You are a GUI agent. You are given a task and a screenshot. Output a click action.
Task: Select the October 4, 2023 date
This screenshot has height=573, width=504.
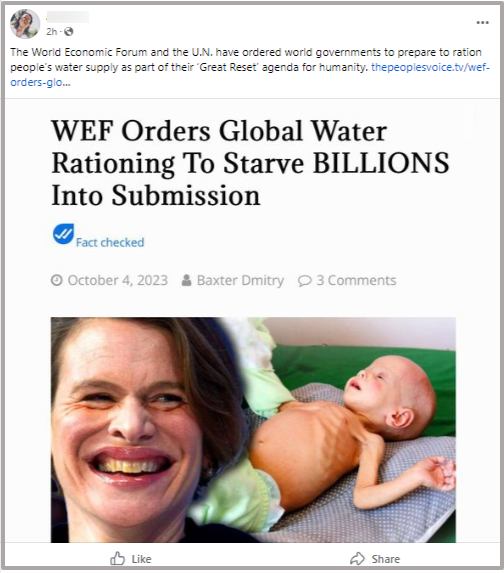tap(118, 280)
